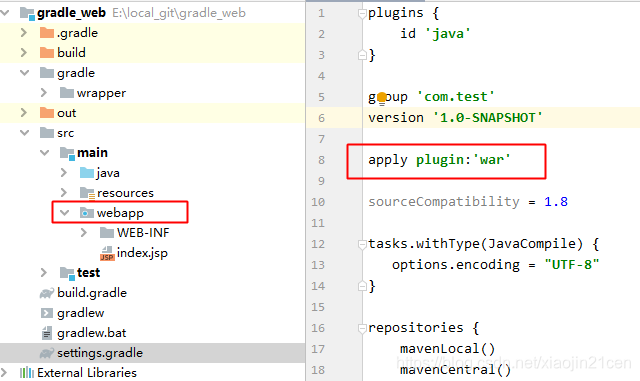
Task: Collapse the main folder chevron
Action: pos(44,153)
